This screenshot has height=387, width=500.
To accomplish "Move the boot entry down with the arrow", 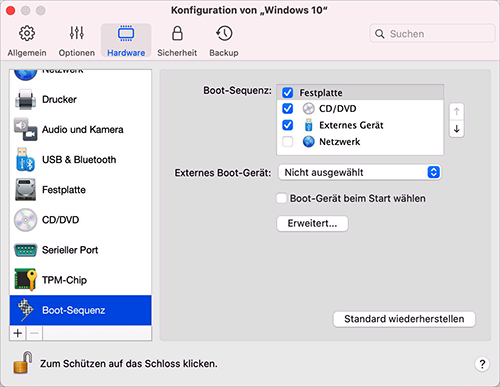I will click(457, 129).
